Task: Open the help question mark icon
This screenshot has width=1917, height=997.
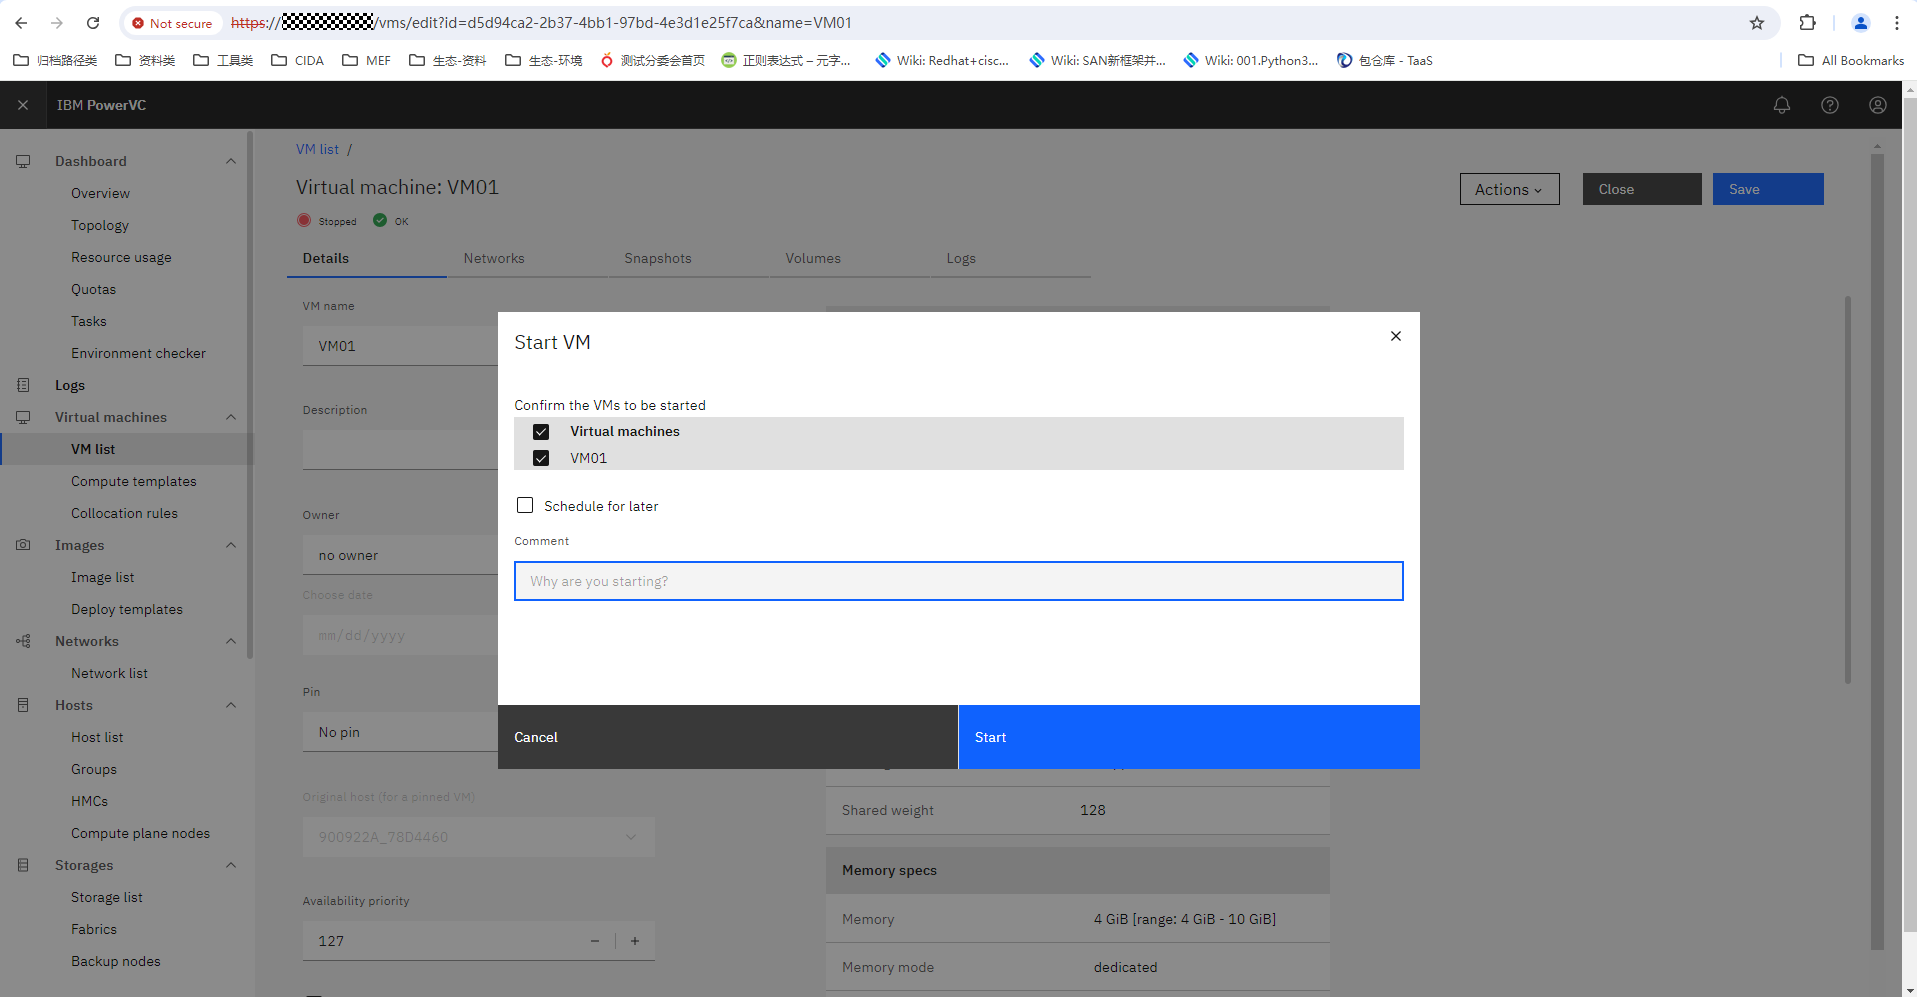Action: click(x=1829, y=105)
